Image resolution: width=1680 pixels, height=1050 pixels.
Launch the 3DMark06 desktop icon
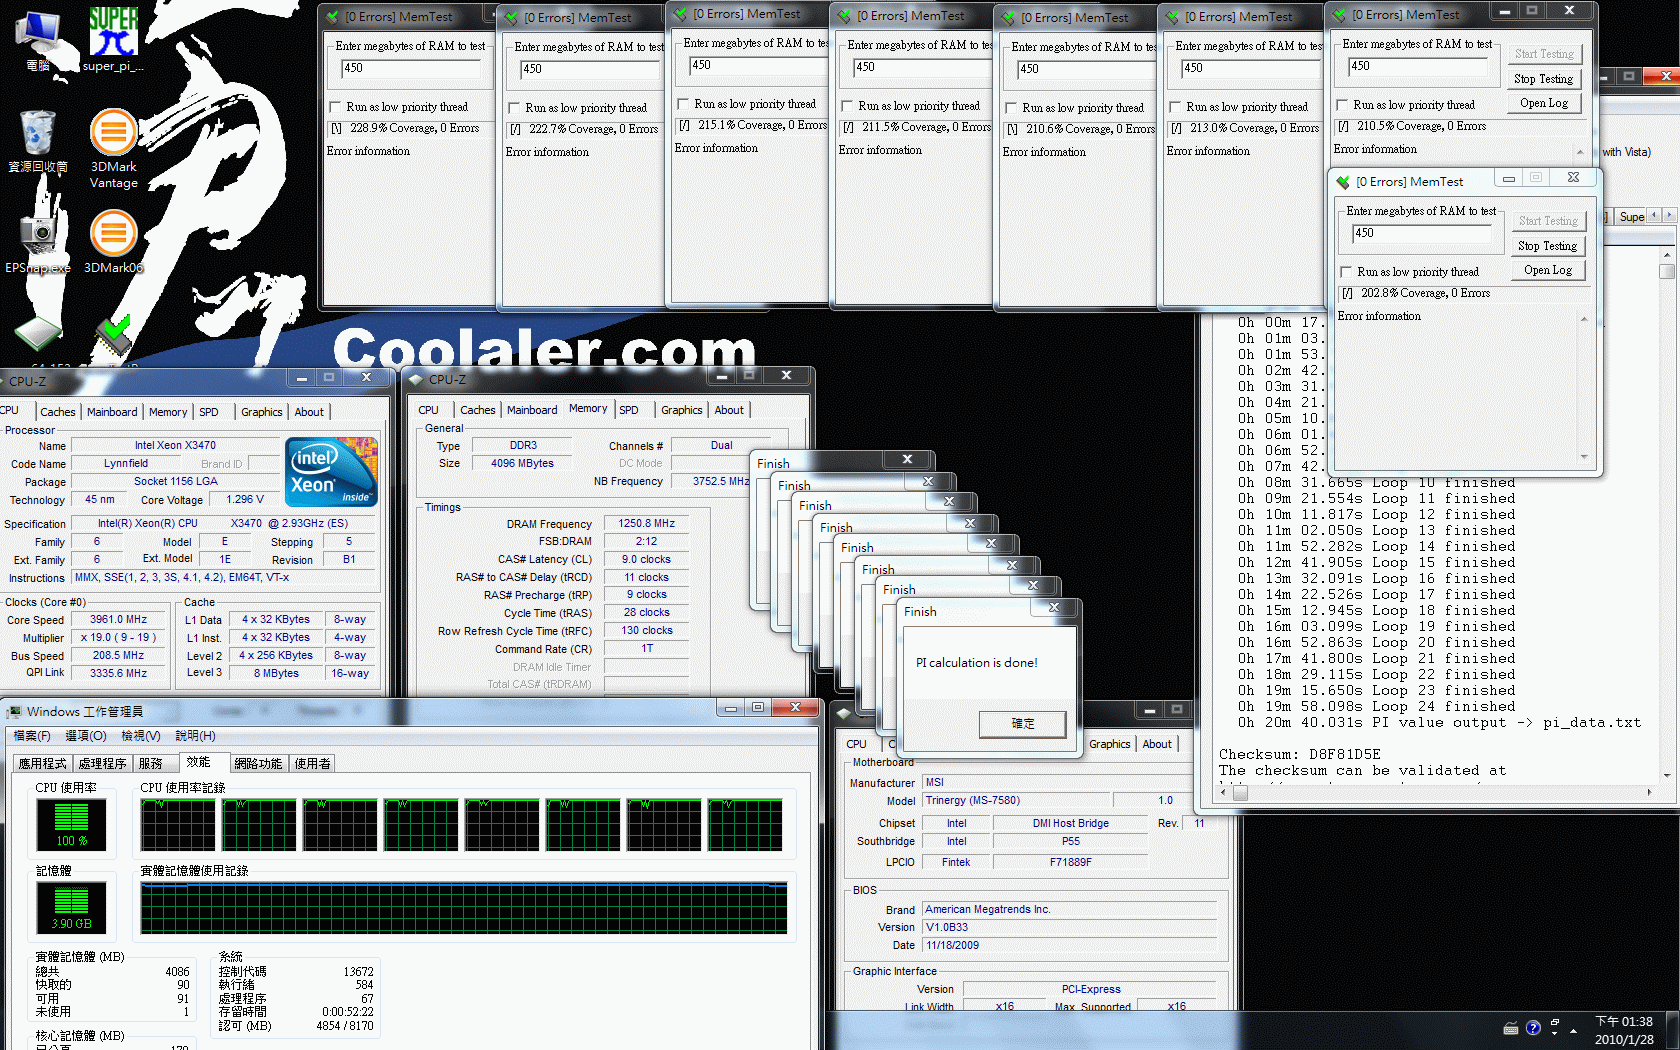pyautogui.click(x=113, y=240)
